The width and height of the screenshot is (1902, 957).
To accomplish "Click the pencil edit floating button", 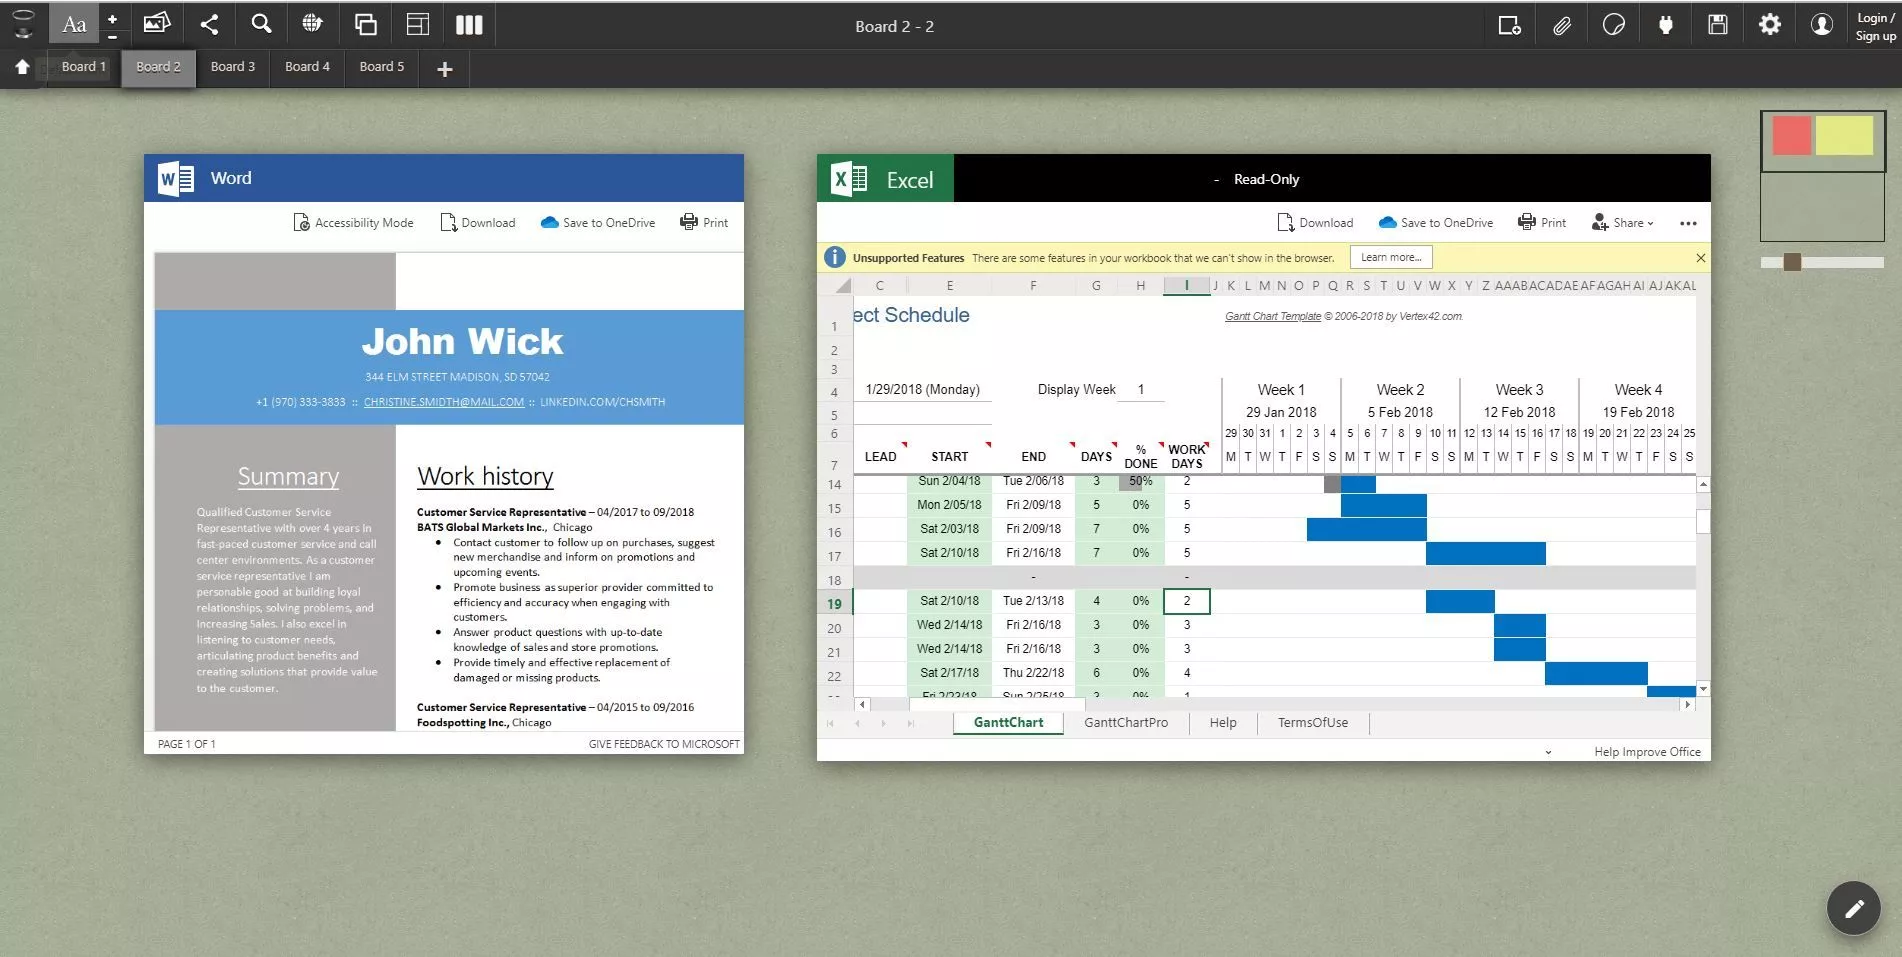I will (x=1853, y=908).
